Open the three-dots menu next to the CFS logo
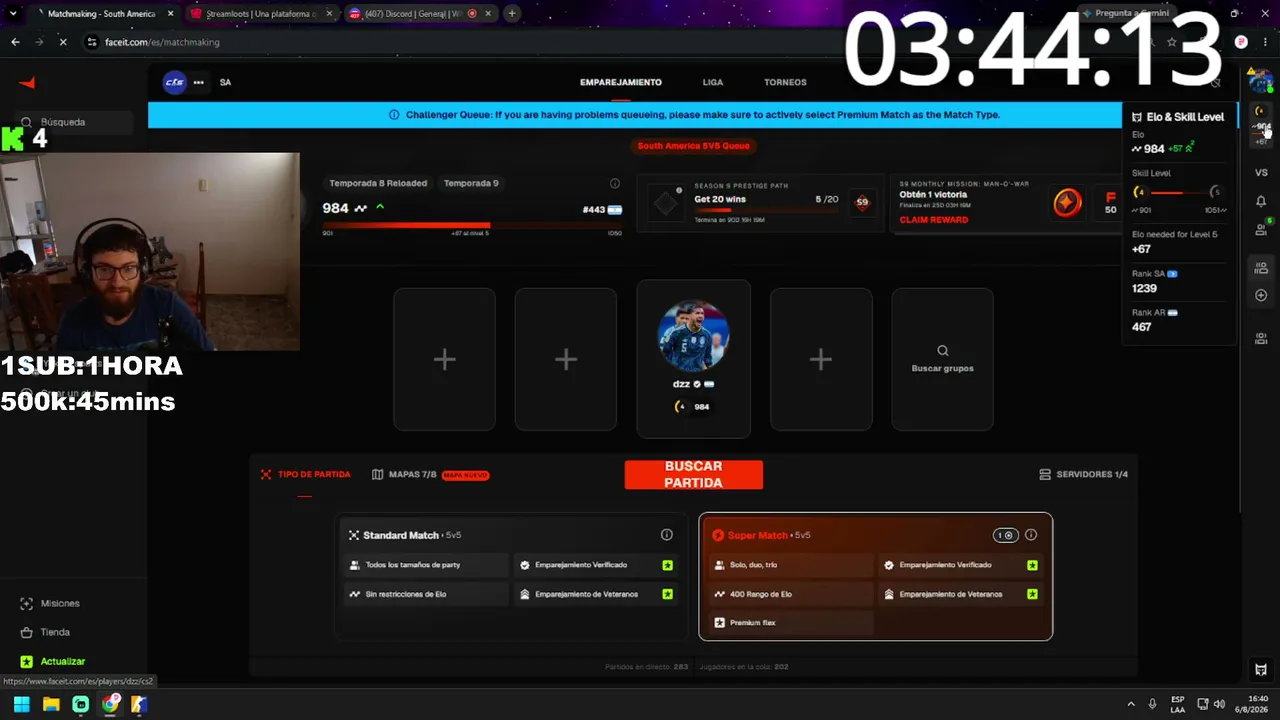 pyautogui.click(x=198, y=82)
